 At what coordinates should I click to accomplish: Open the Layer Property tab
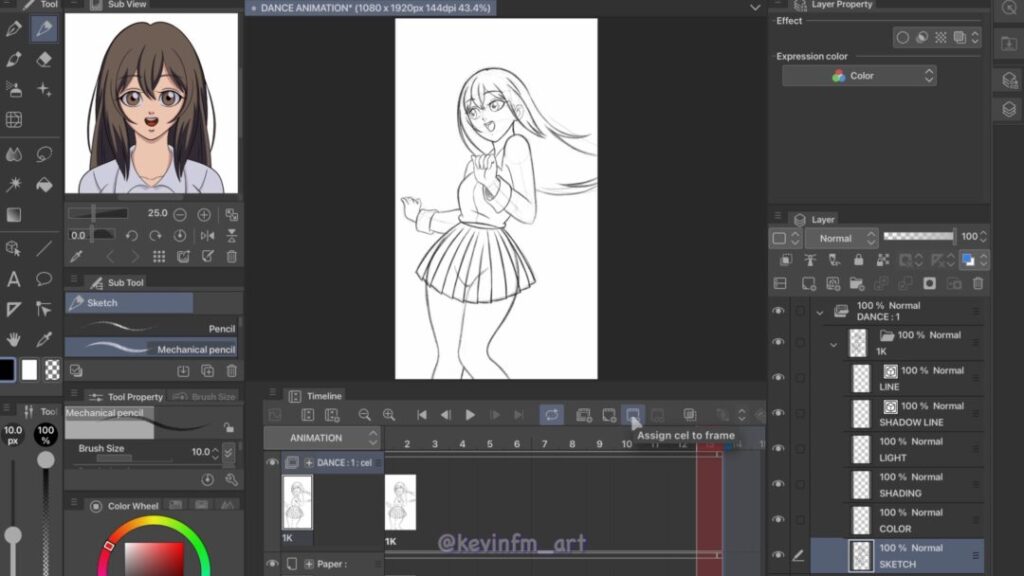pos(833,5)
